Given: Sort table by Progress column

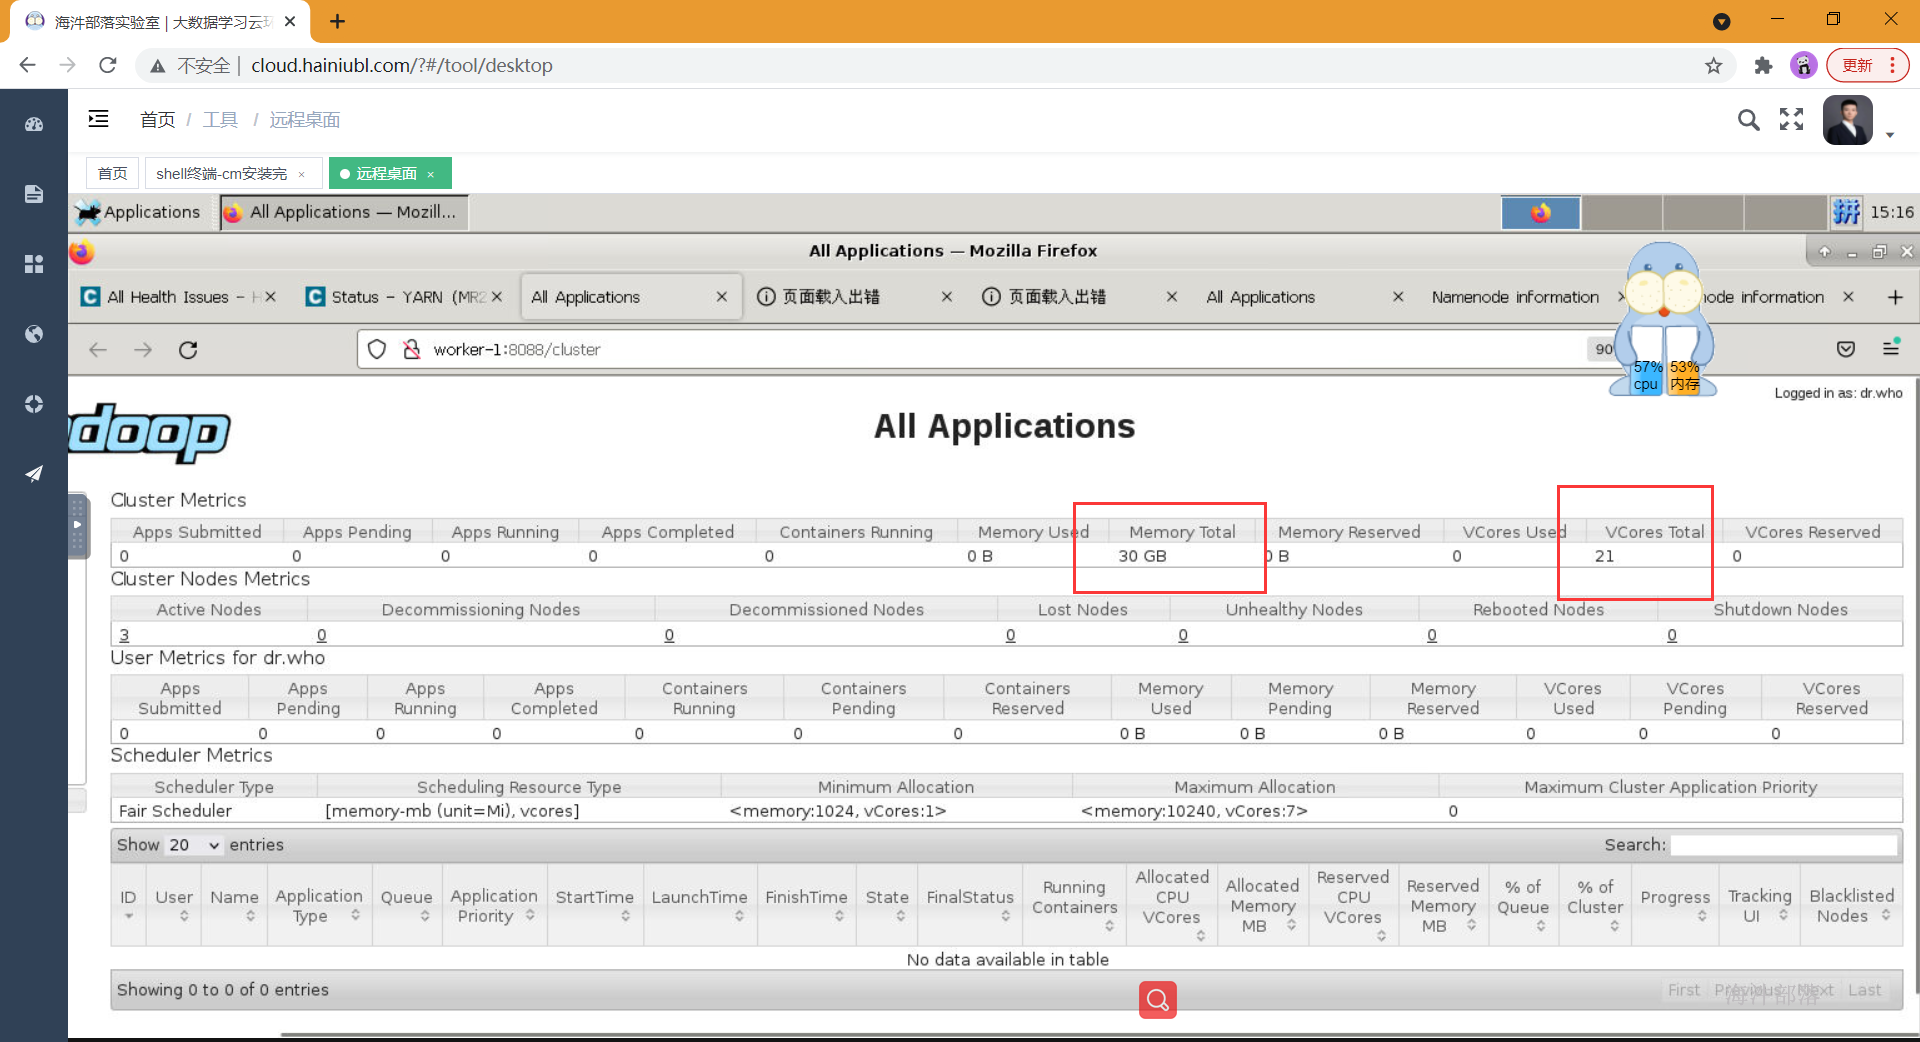Looking at the screenshot, I should click(1675, 904).
